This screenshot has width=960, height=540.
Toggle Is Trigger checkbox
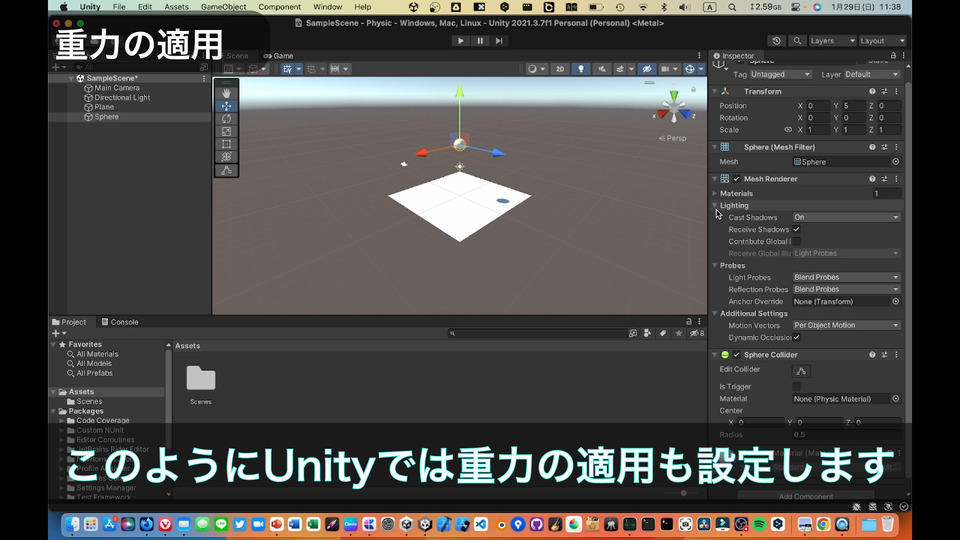[797, 387]
